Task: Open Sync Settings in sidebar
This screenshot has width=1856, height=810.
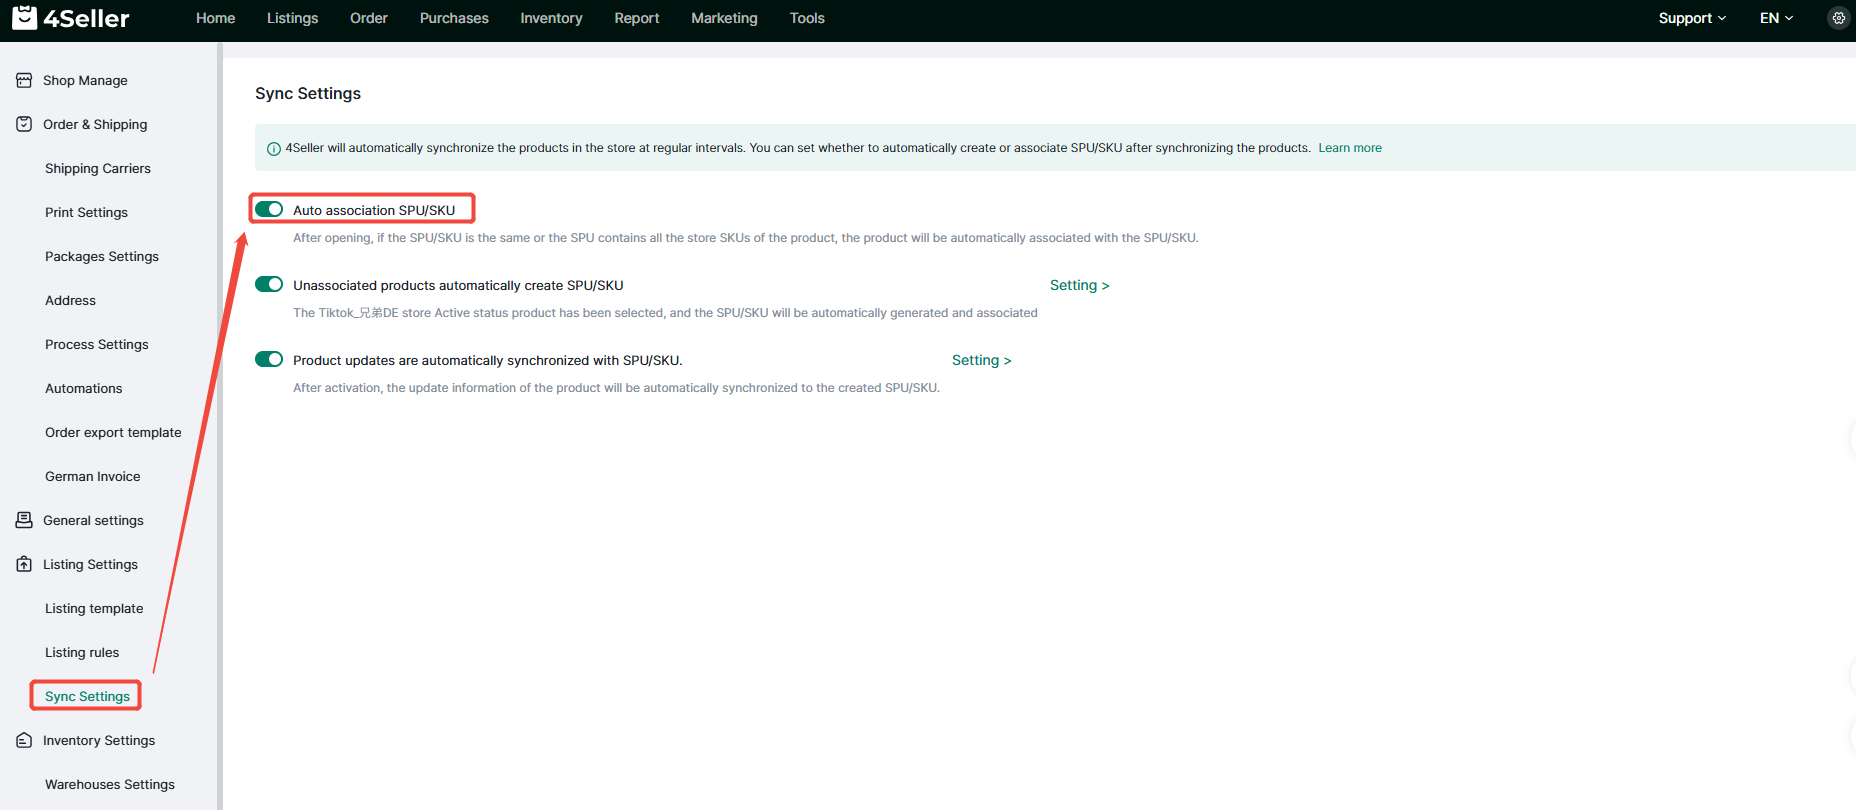Action: pos(87,696)
